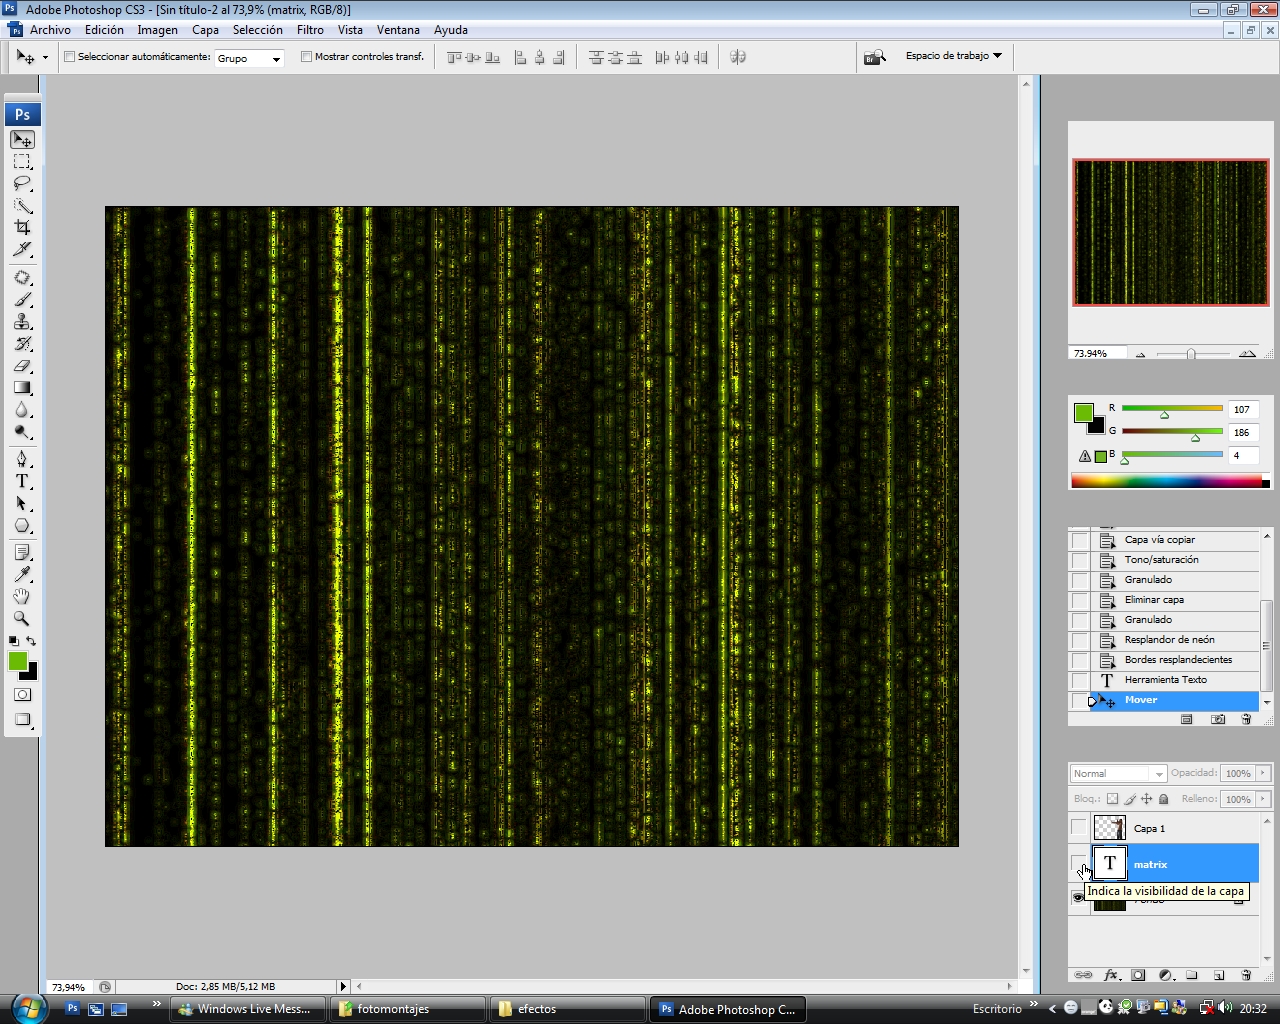The height and width of the screenshot is (1024, 1280).
Task: Open the Normal blend mode dropdown
Action: tap(1117, 773)
